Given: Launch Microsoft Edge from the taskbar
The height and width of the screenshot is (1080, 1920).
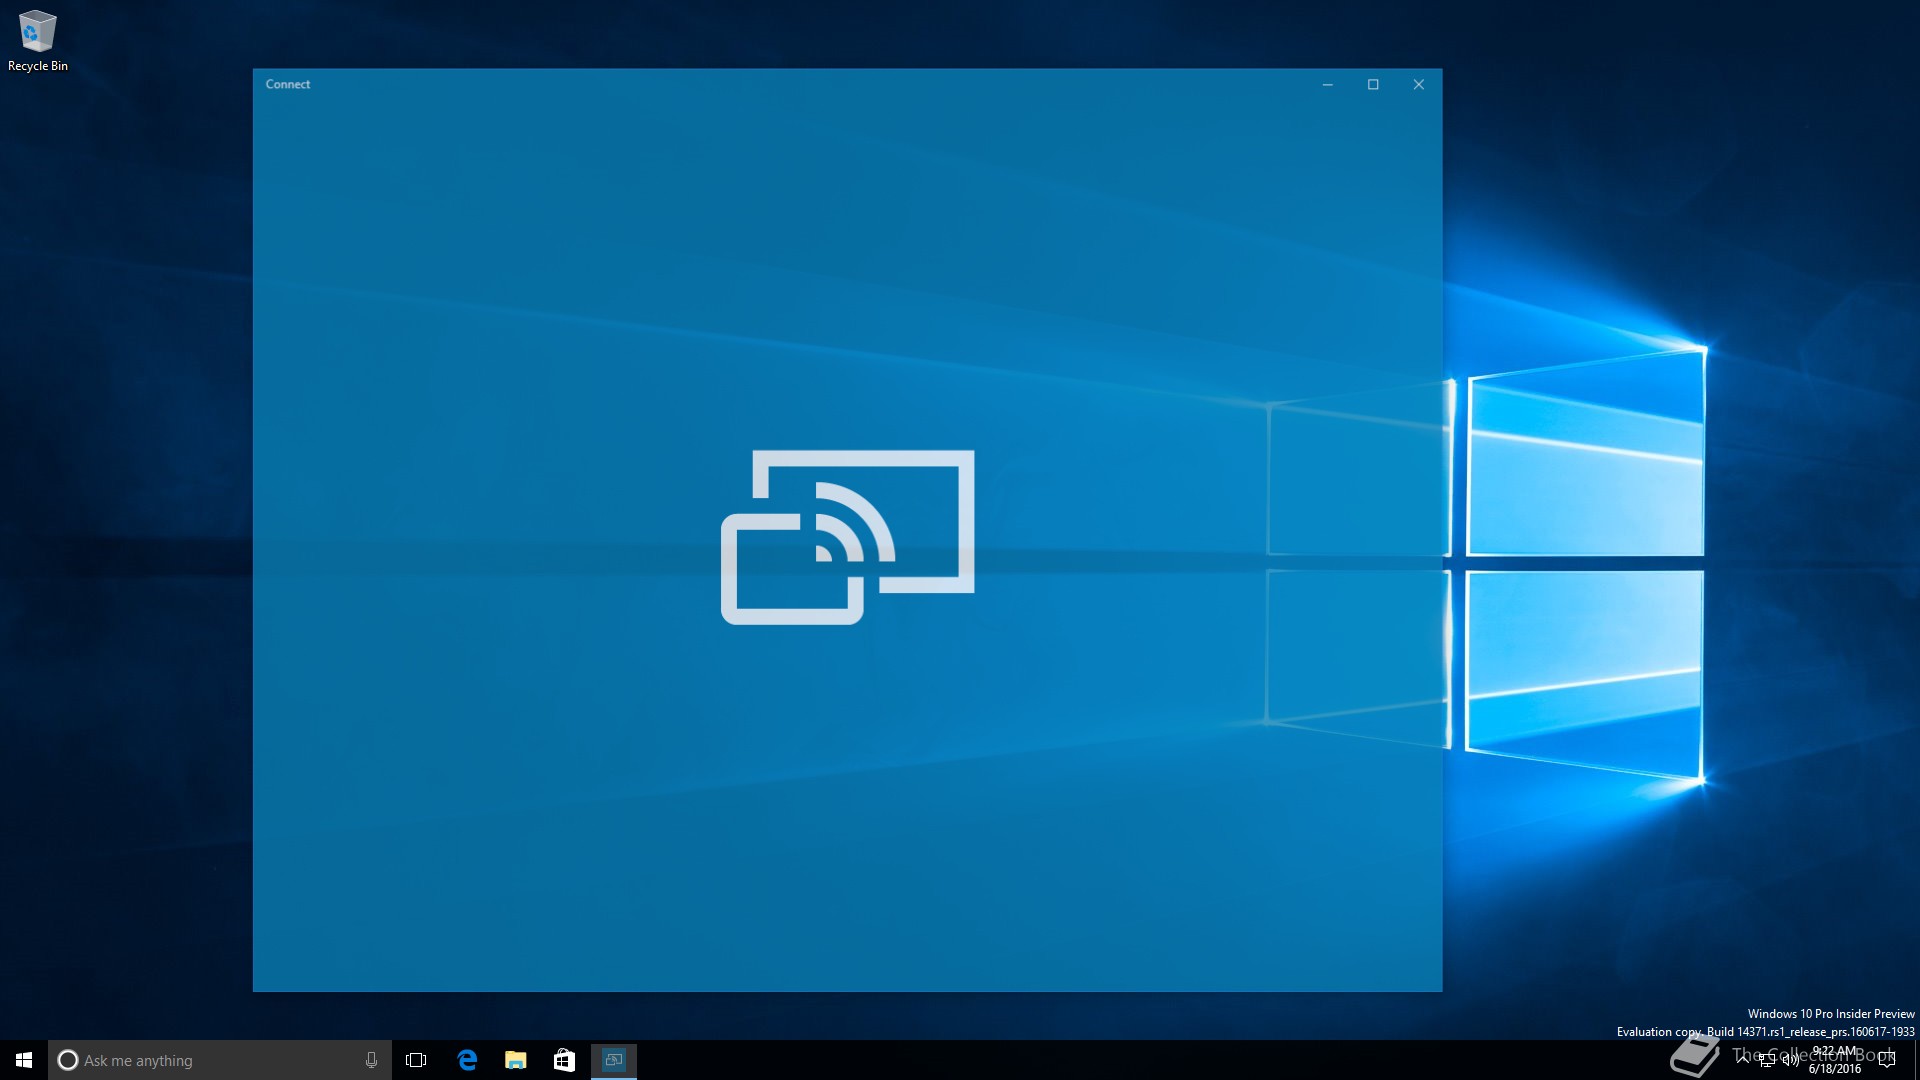Looking at the screenshot, I should point(467,1060).
